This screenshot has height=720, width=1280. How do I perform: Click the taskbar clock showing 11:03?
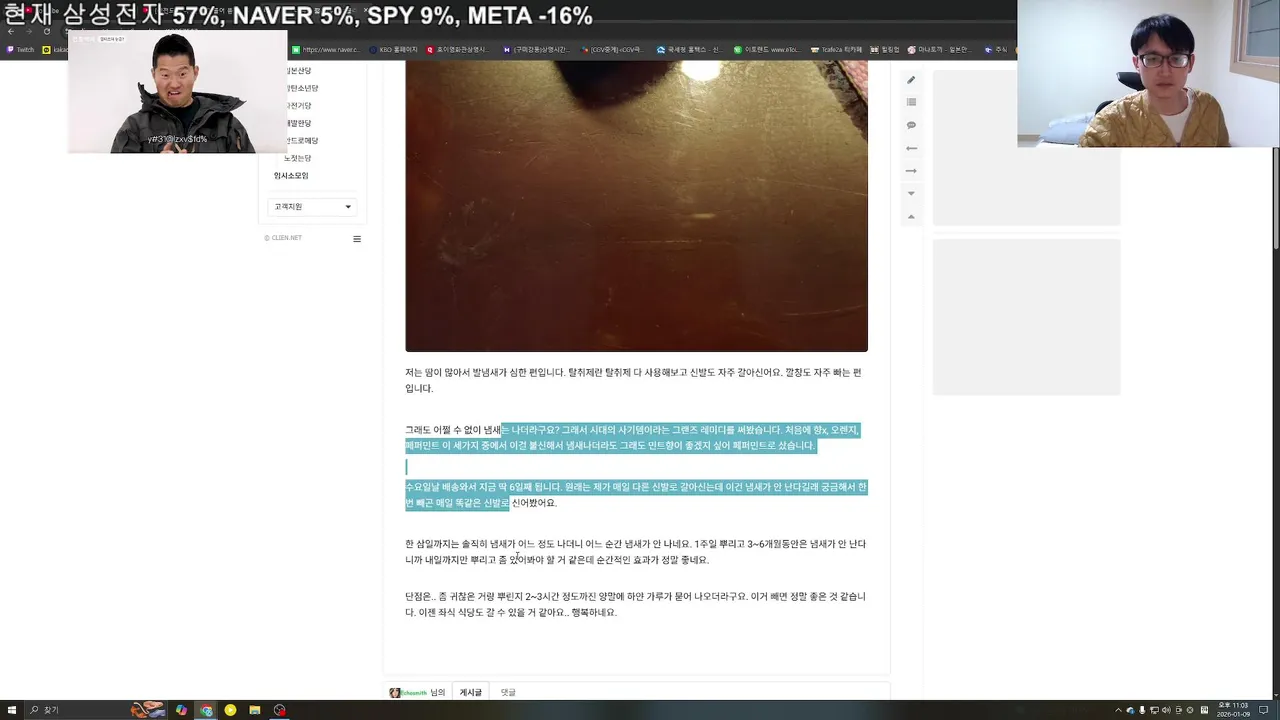[1231, 710]
